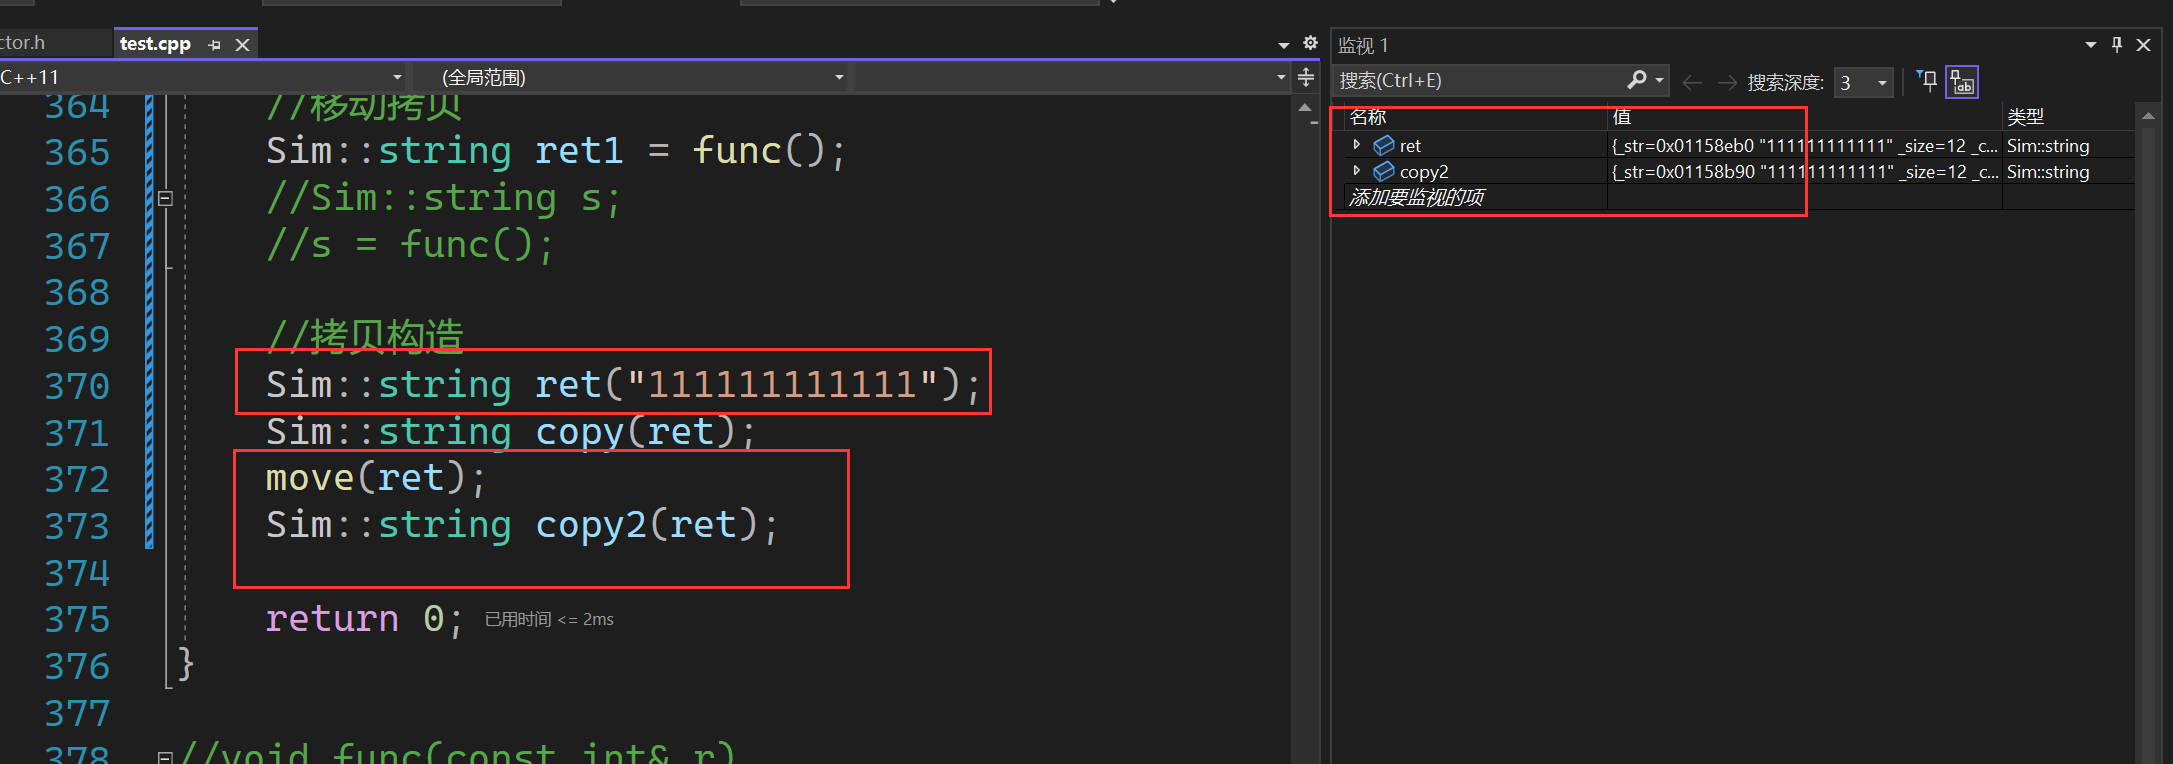
Task: Click the return keyword at line 375
Action: click(x=332, y=619)
